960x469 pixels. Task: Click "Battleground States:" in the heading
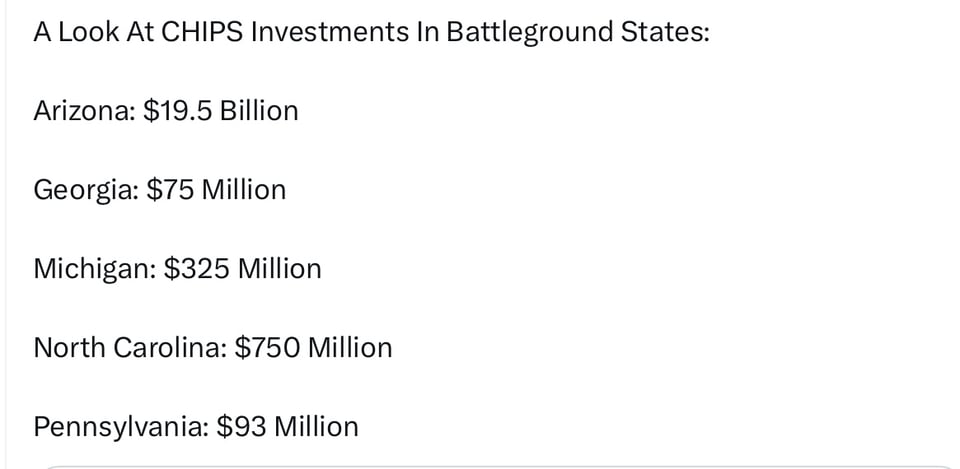pyautogui.click(x=578, y=32)
